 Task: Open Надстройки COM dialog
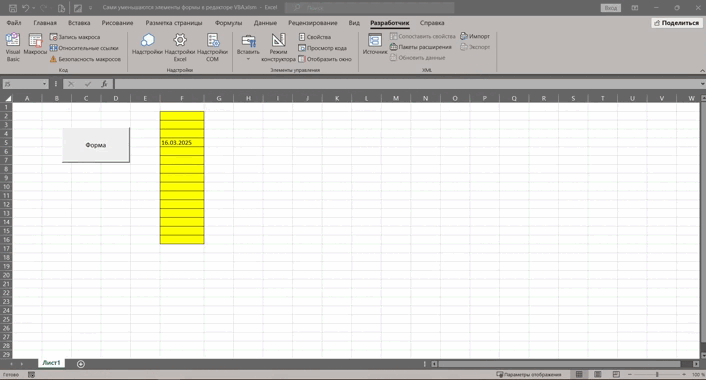coord(213,47)
